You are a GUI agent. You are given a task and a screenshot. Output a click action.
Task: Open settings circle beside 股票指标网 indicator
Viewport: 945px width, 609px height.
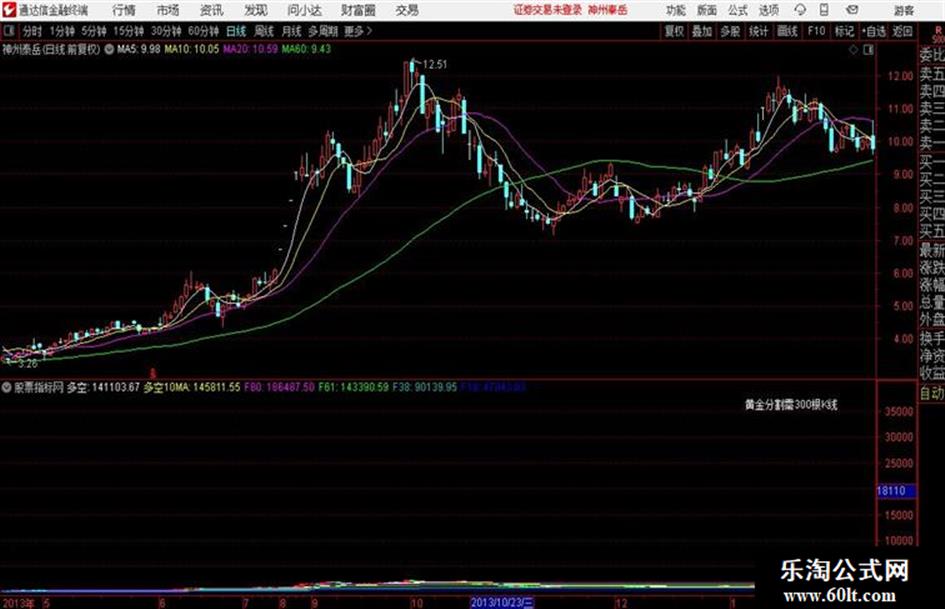pos(7,388)
